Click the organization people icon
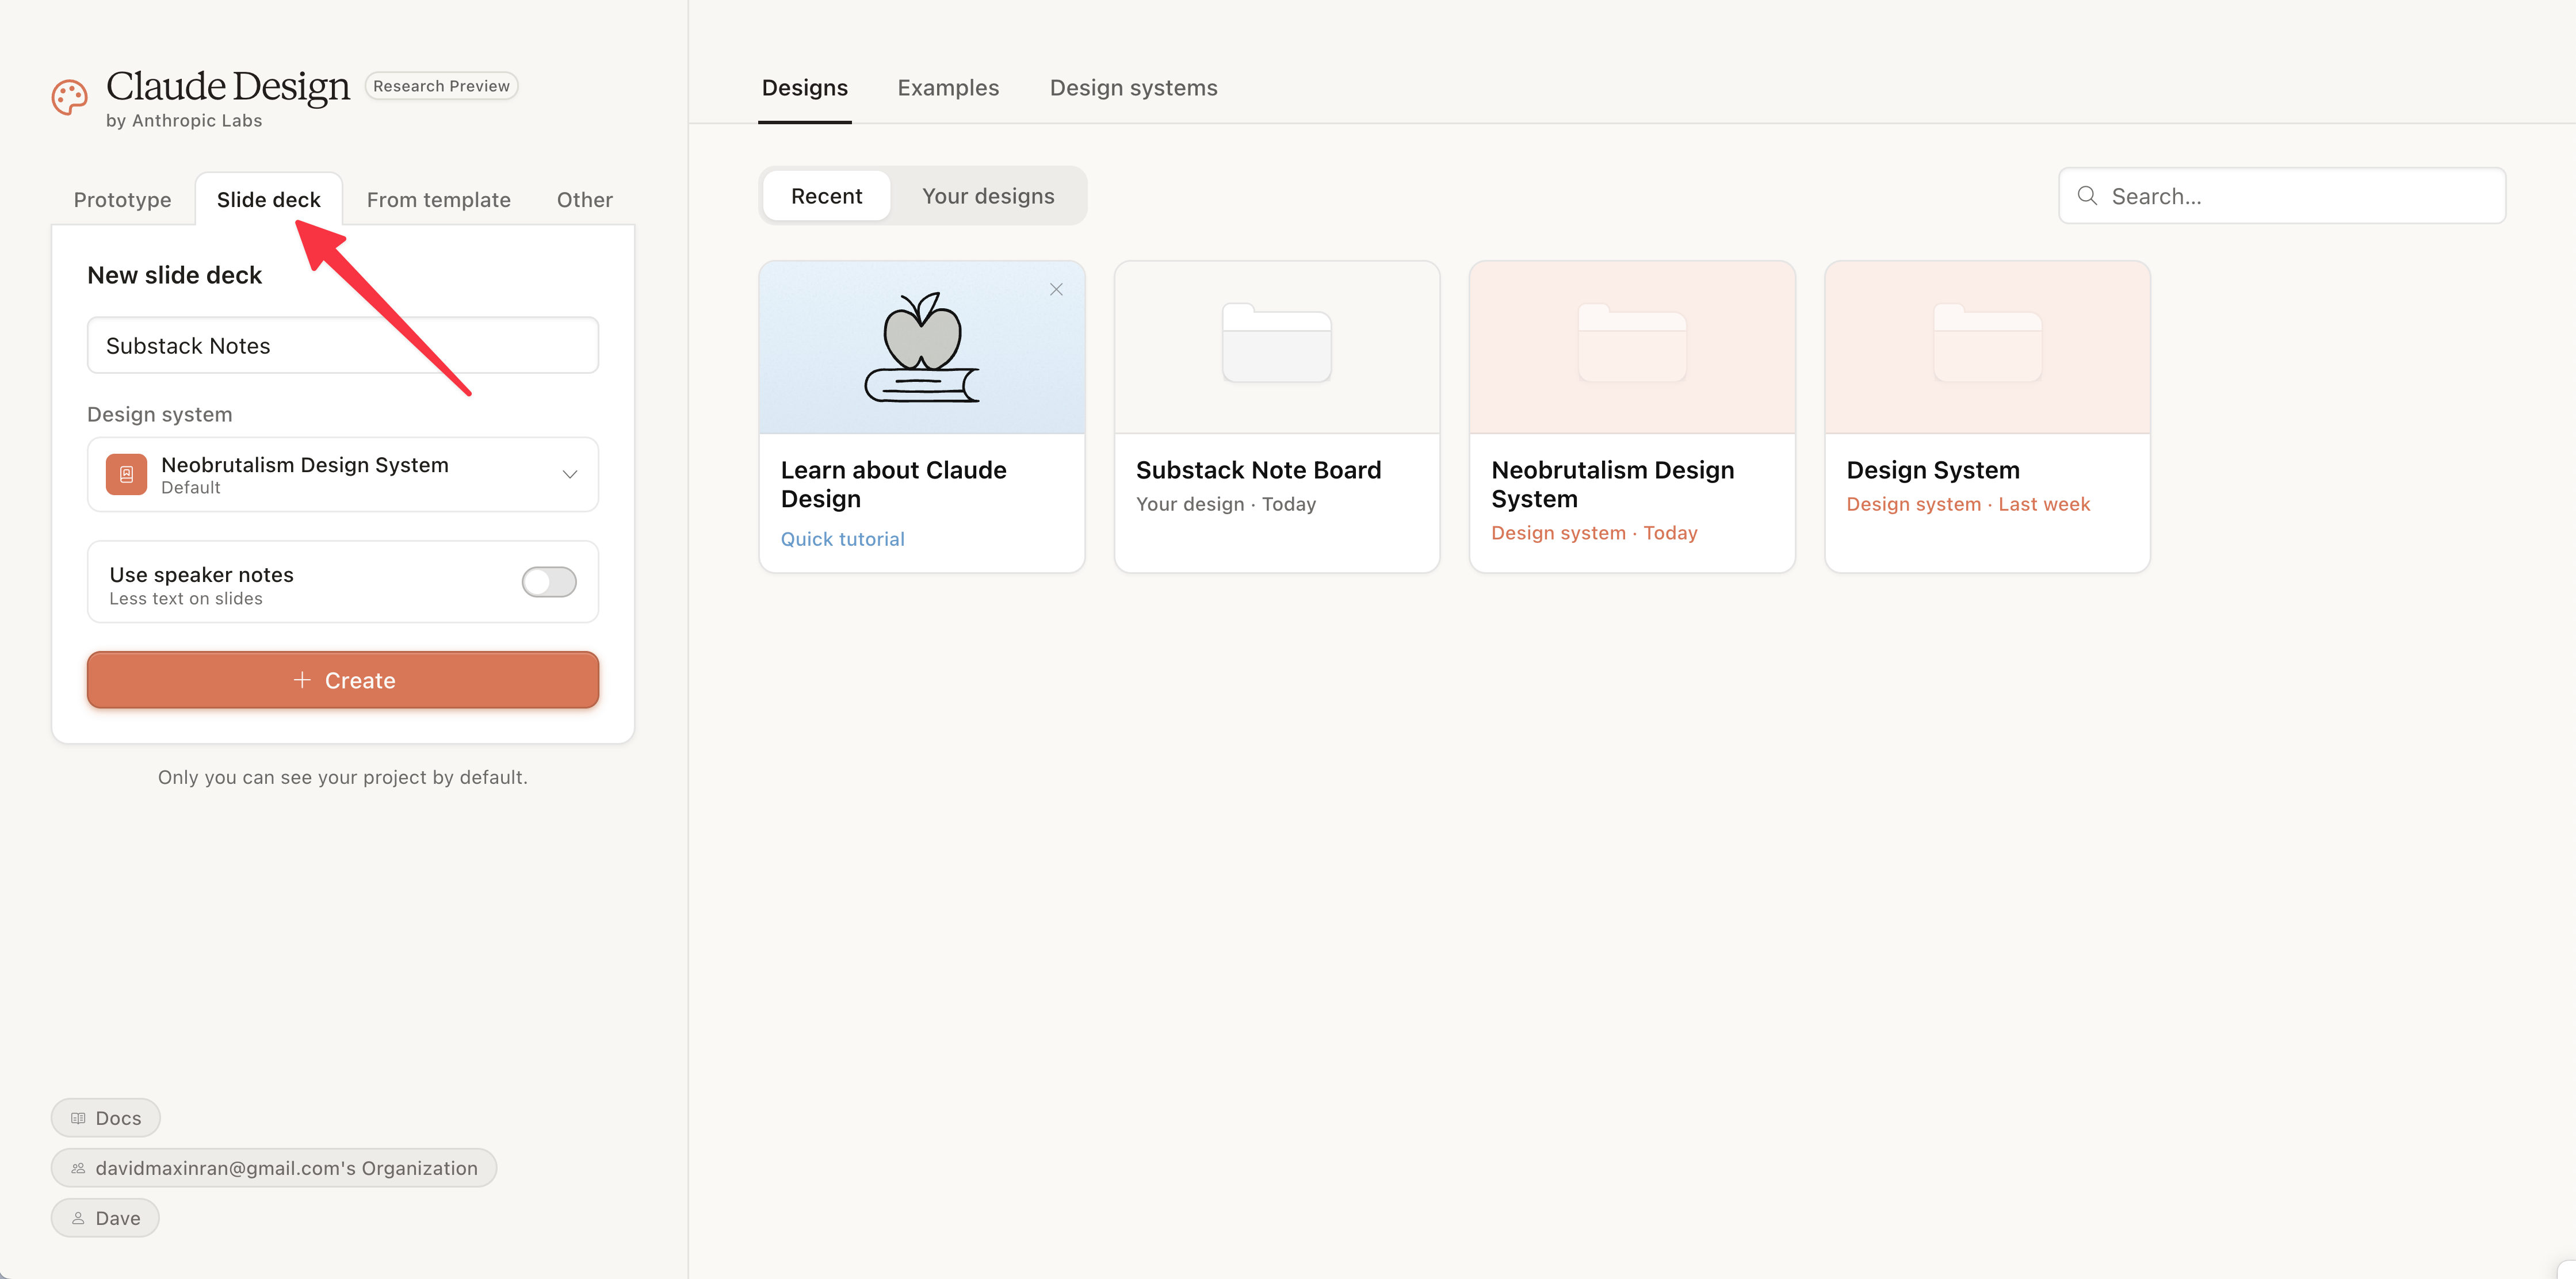This screenshot has width=2576, height=1279. [78, 1169]
